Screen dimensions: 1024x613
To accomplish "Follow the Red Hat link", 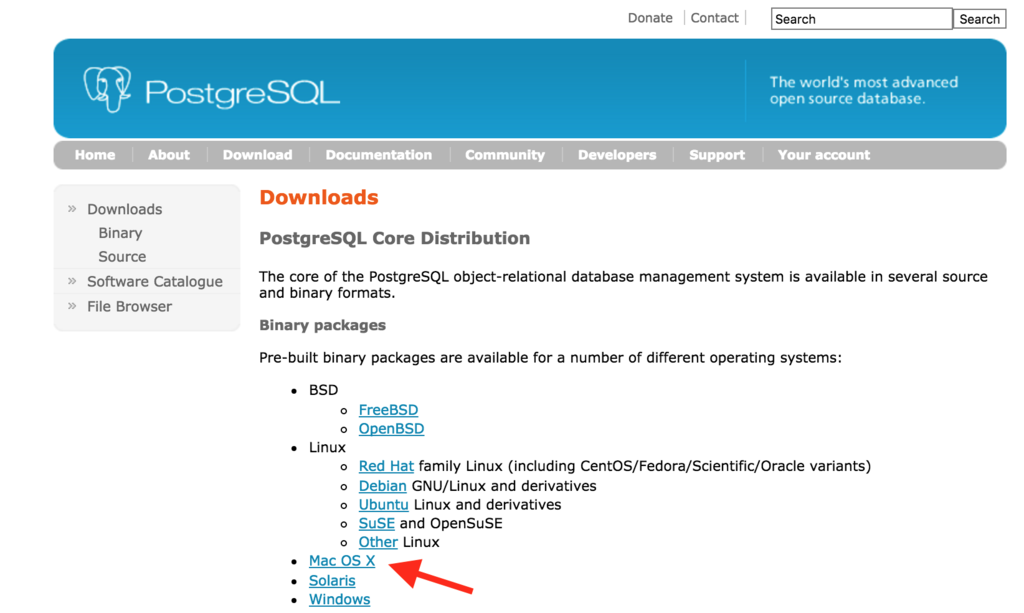I will coord(386,466).
